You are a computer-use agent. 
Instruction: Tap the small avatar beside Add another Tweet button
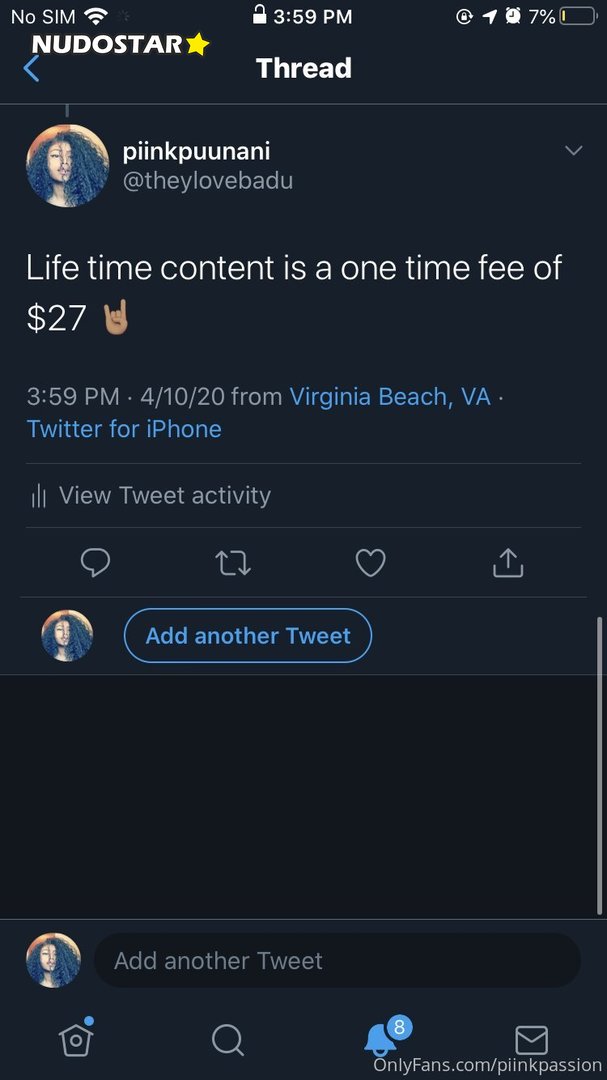[67, 636]
